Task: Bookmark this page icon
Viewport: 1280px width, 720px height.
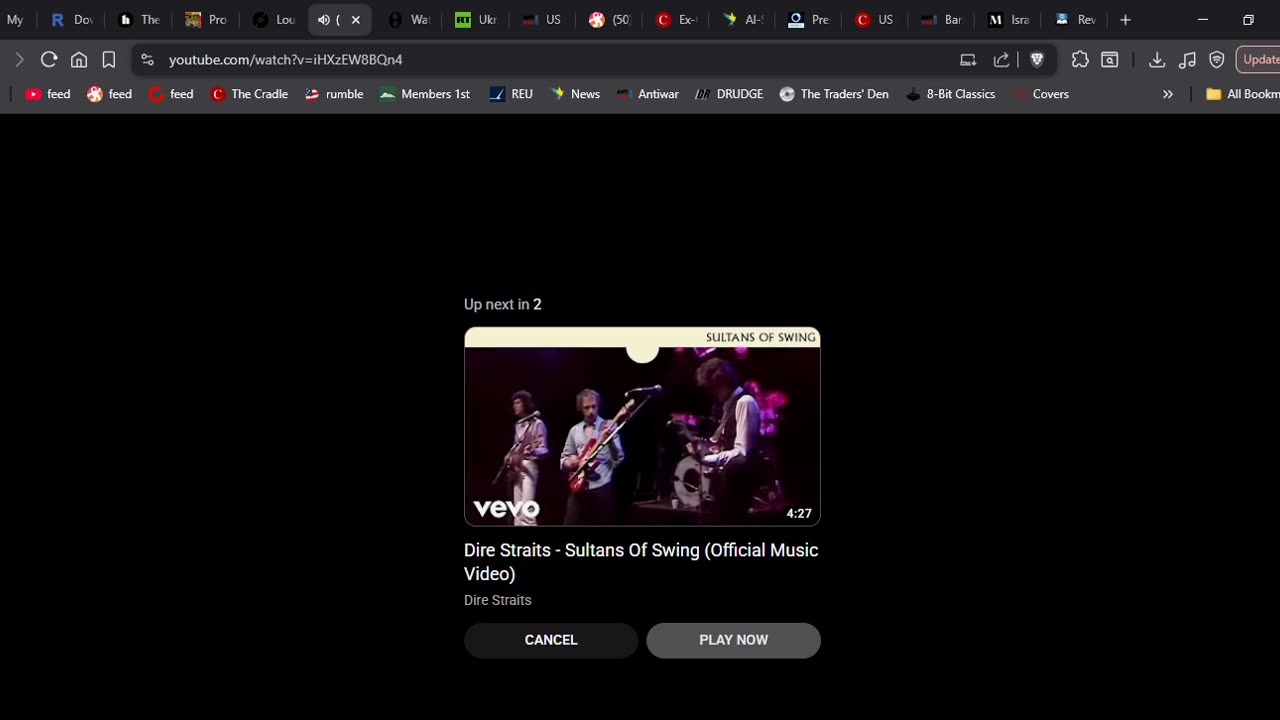Action: click(x=109, y=60)
